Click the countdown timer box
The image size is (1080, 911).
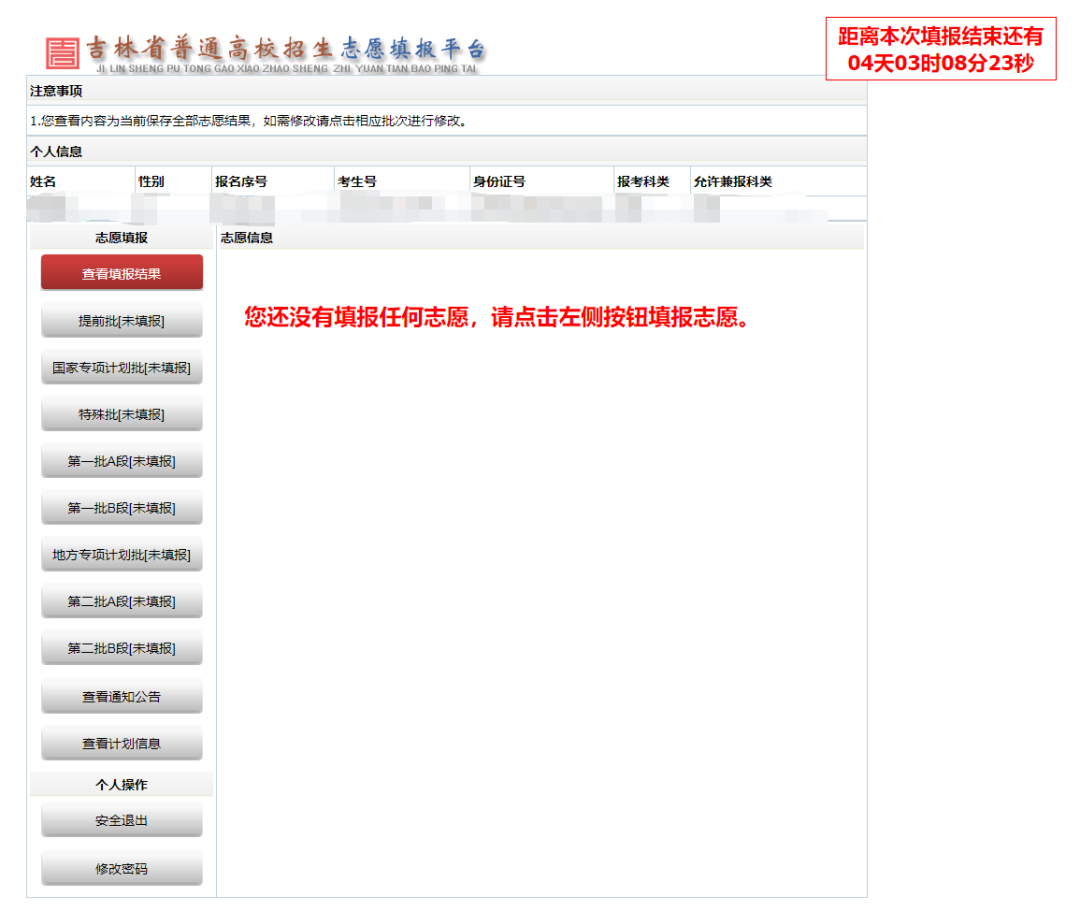(940, 49)
